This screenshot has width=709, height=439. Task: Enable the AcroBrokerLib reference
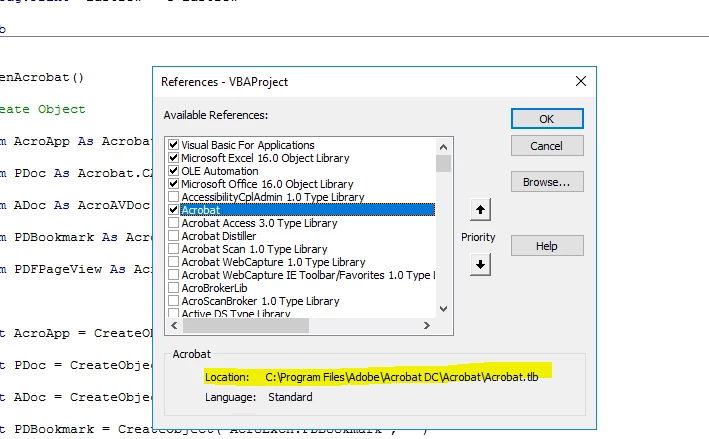point(173,288)
